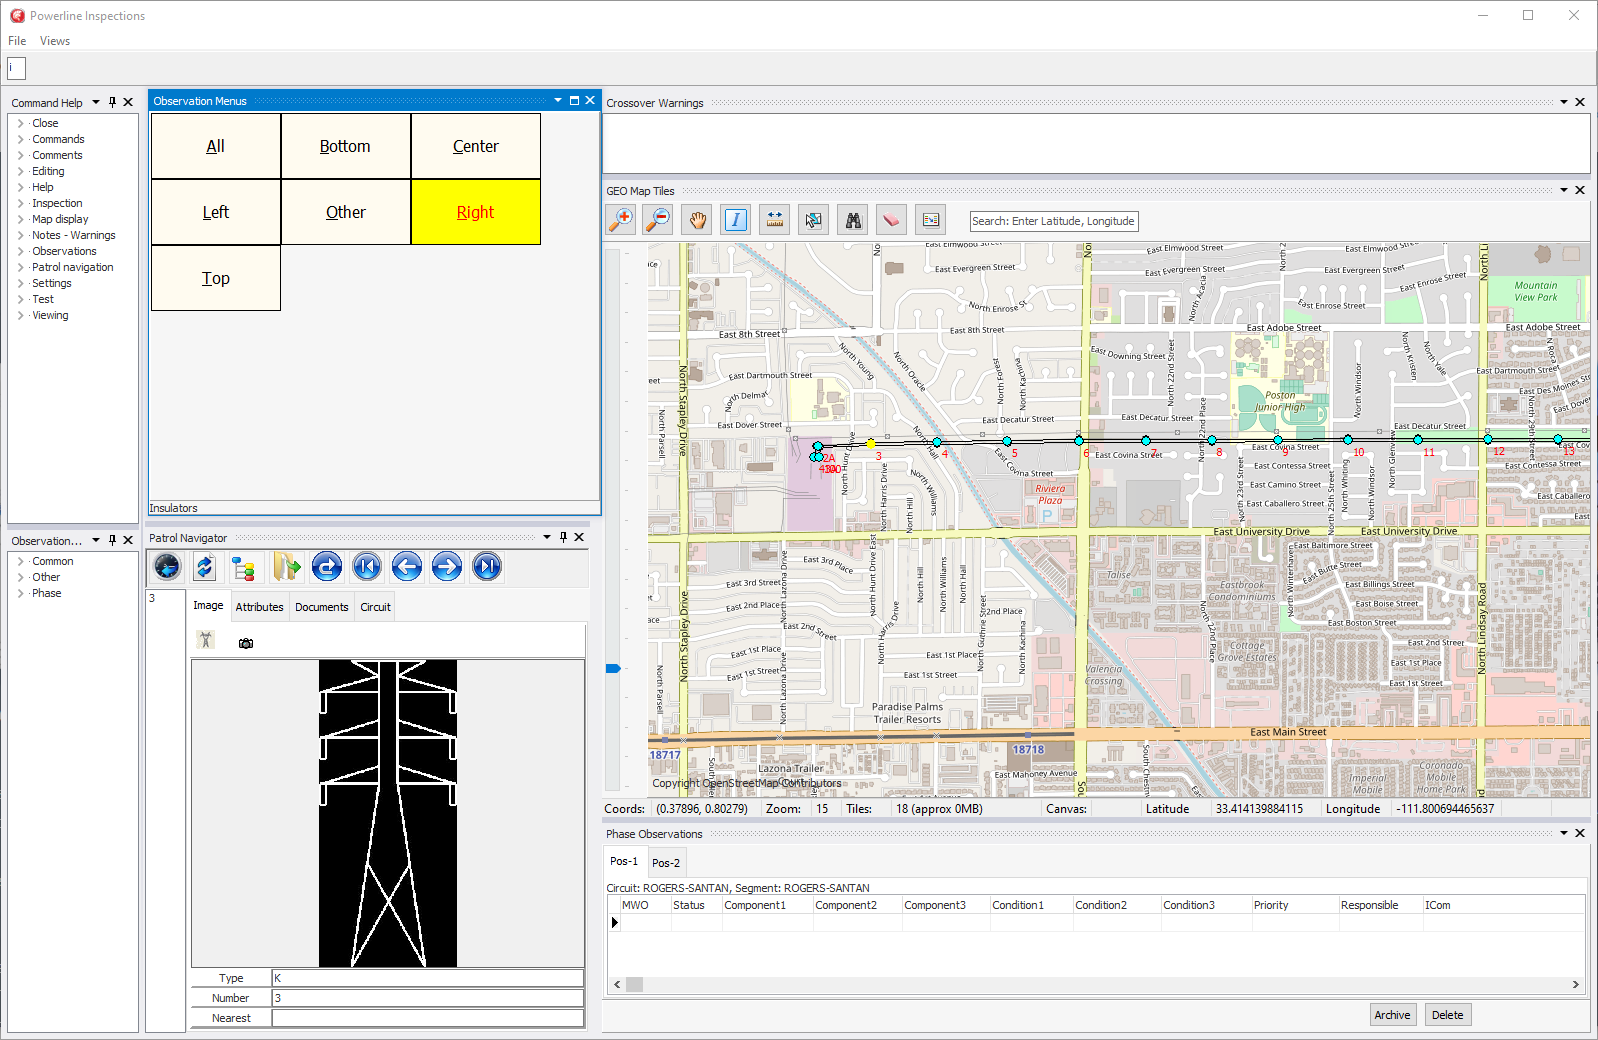
Task: Toggle the Info (I) map tool
Action: (x=736, y=220)
